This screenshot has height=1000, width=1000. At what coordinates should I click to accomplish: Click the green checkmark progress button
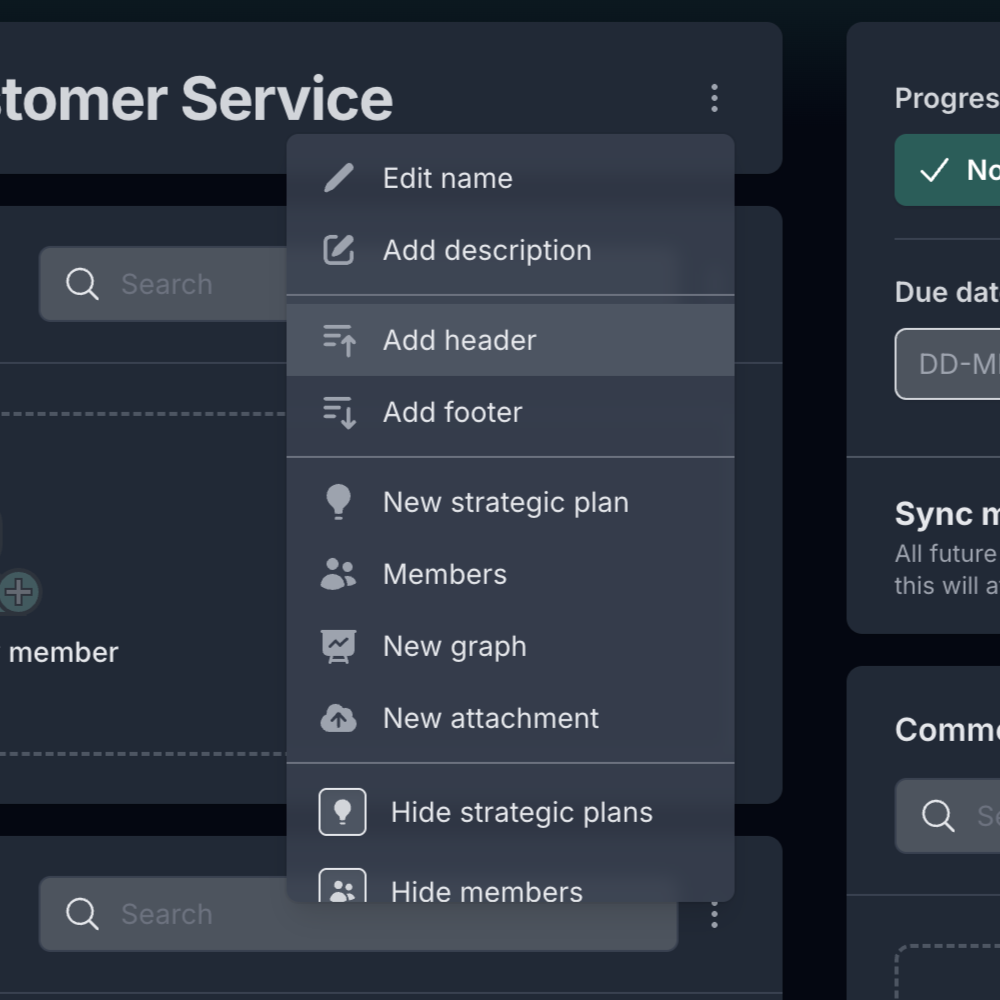[947, 170]
